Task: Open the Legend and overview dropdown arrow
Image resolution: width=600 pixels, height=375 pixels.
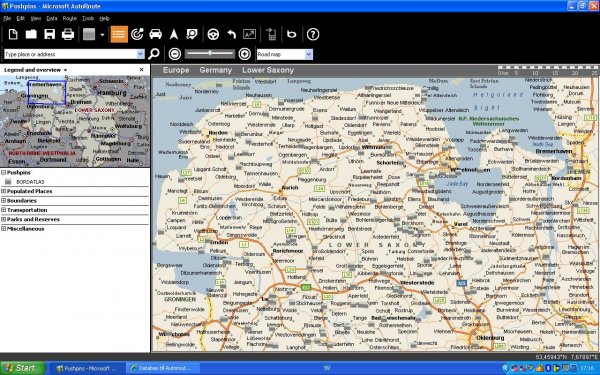Action: (65, 70)
